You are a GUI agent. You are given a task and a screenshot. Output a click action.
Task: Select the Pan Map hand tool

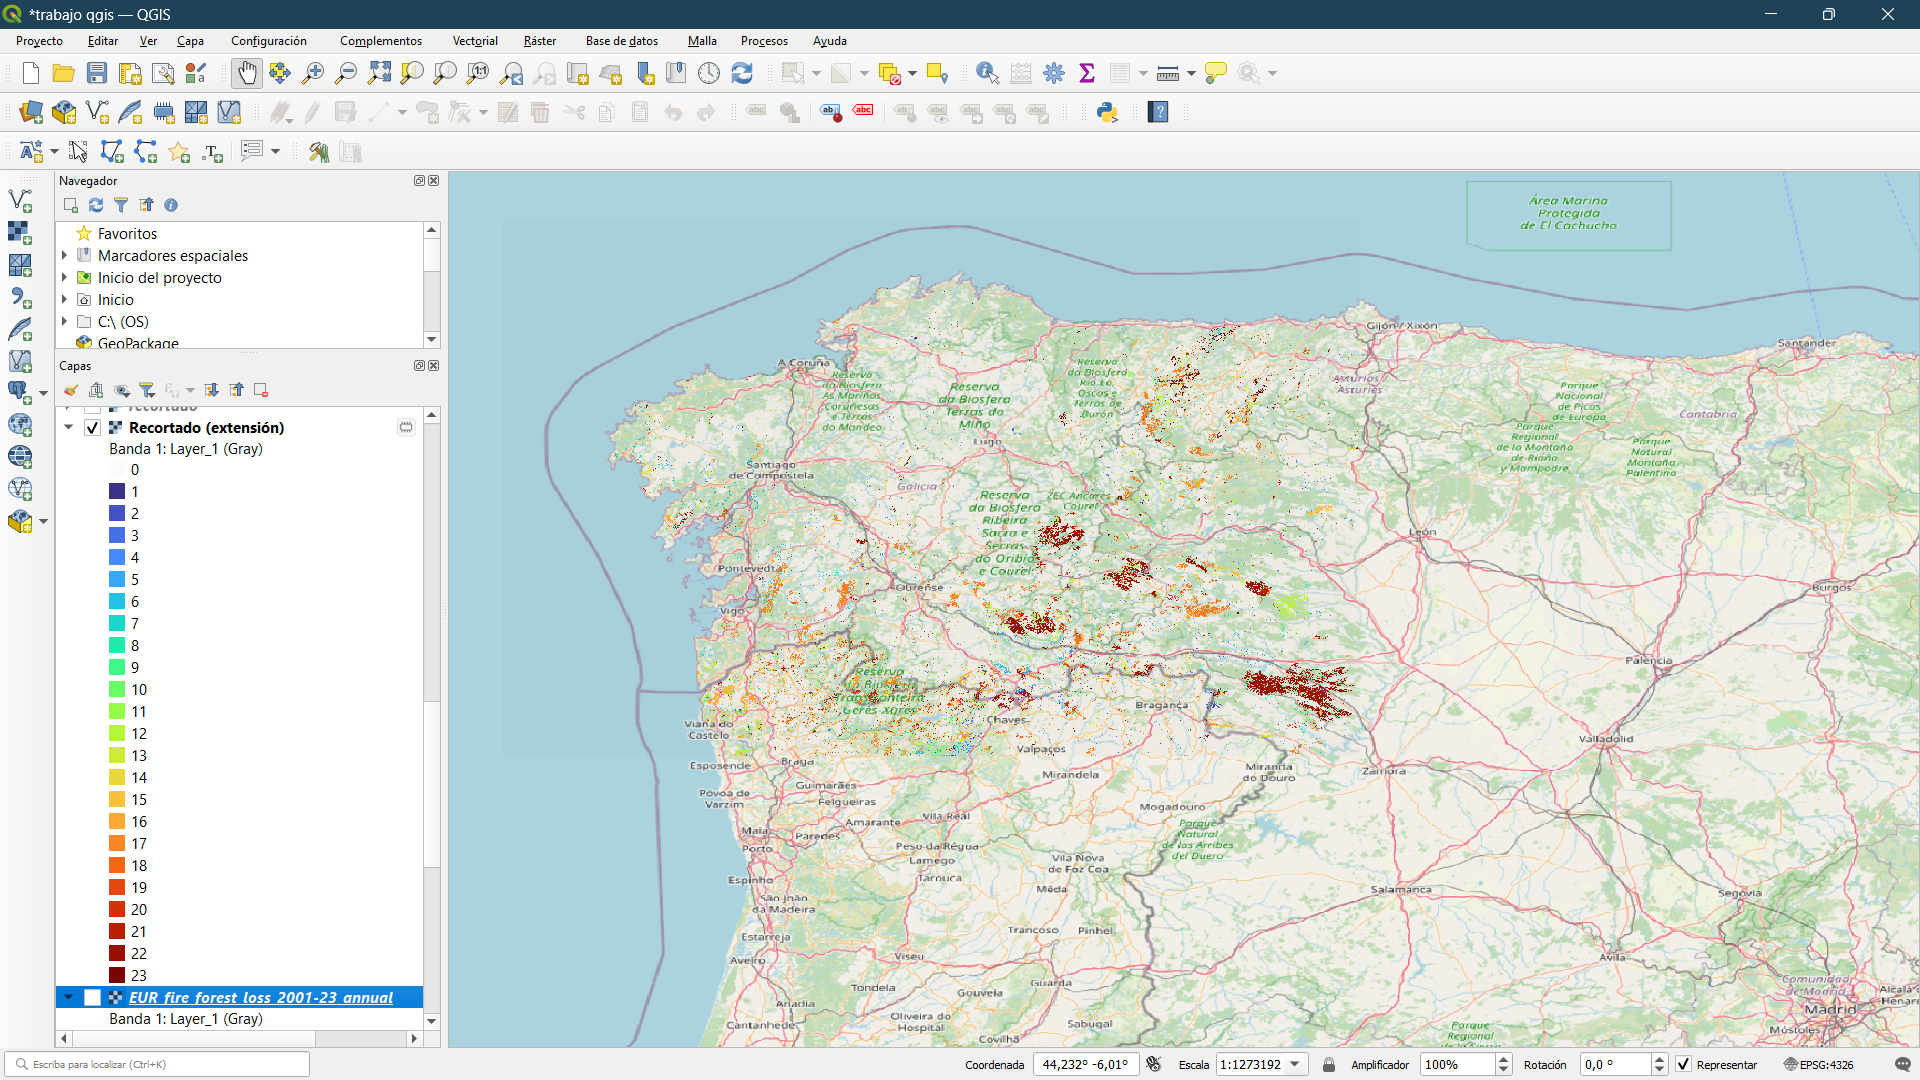[246, 73]
